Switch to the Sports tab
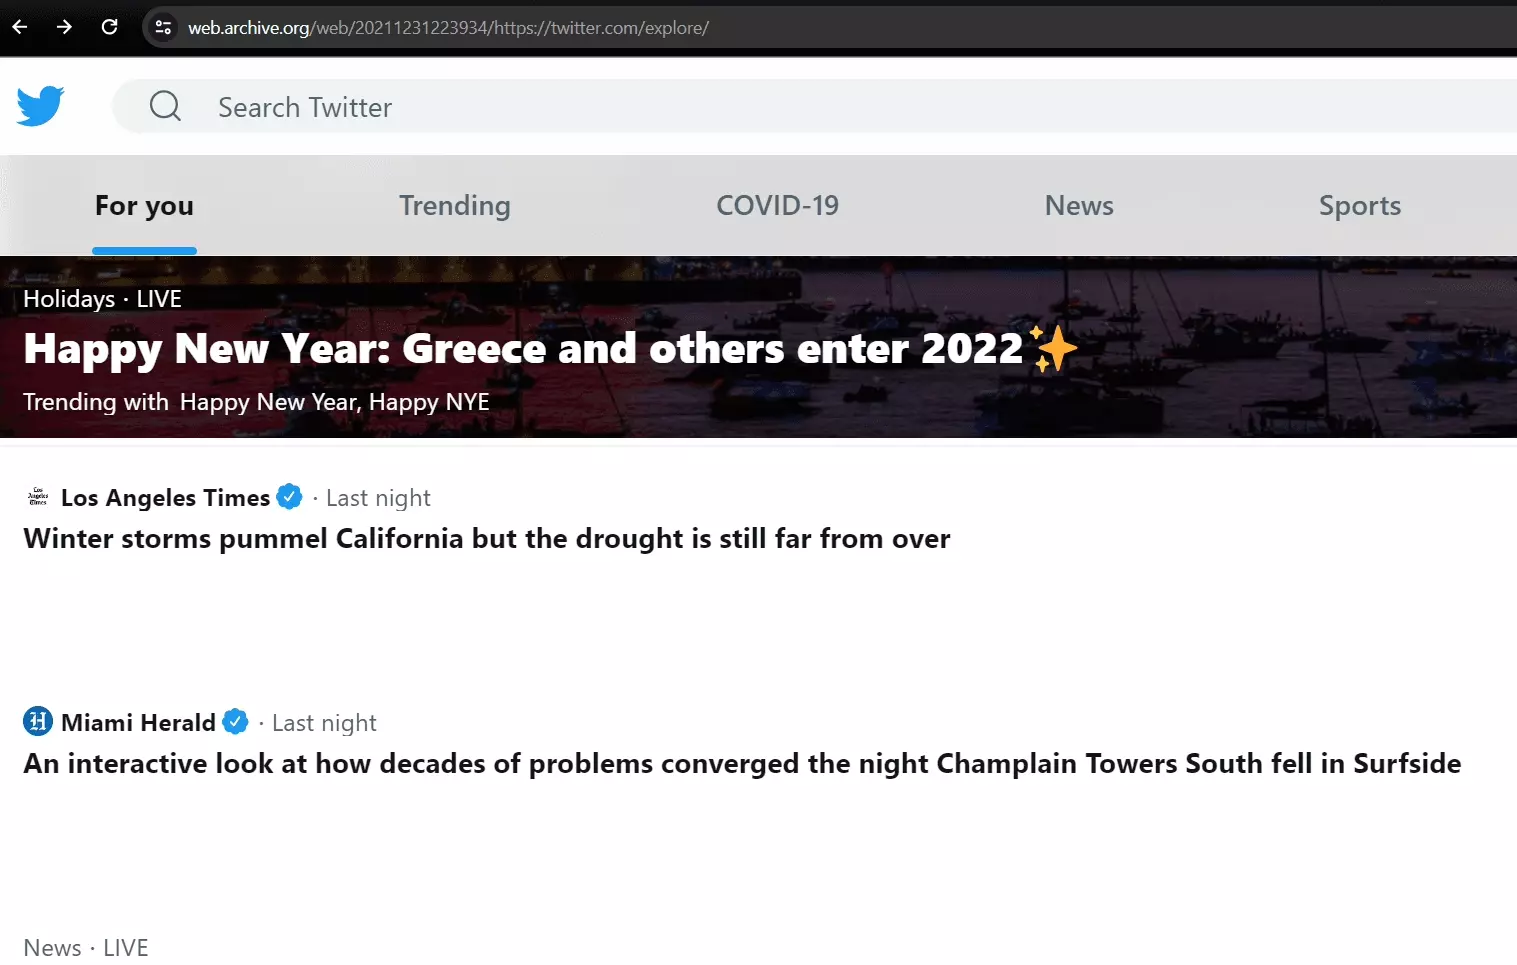1517x965 pixels. tap(1360, 205)
